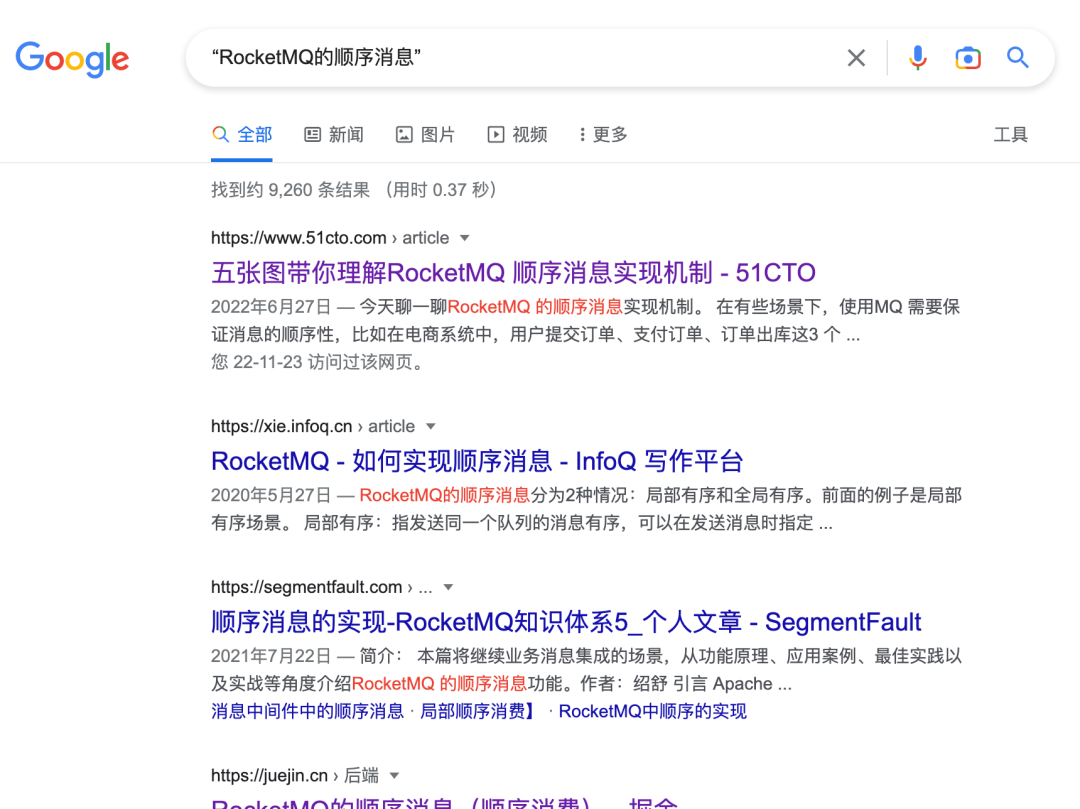Screen dimensions: 1080x809
Task: Submit search with the magnifying glass icon
Action: coord(1017,58)
